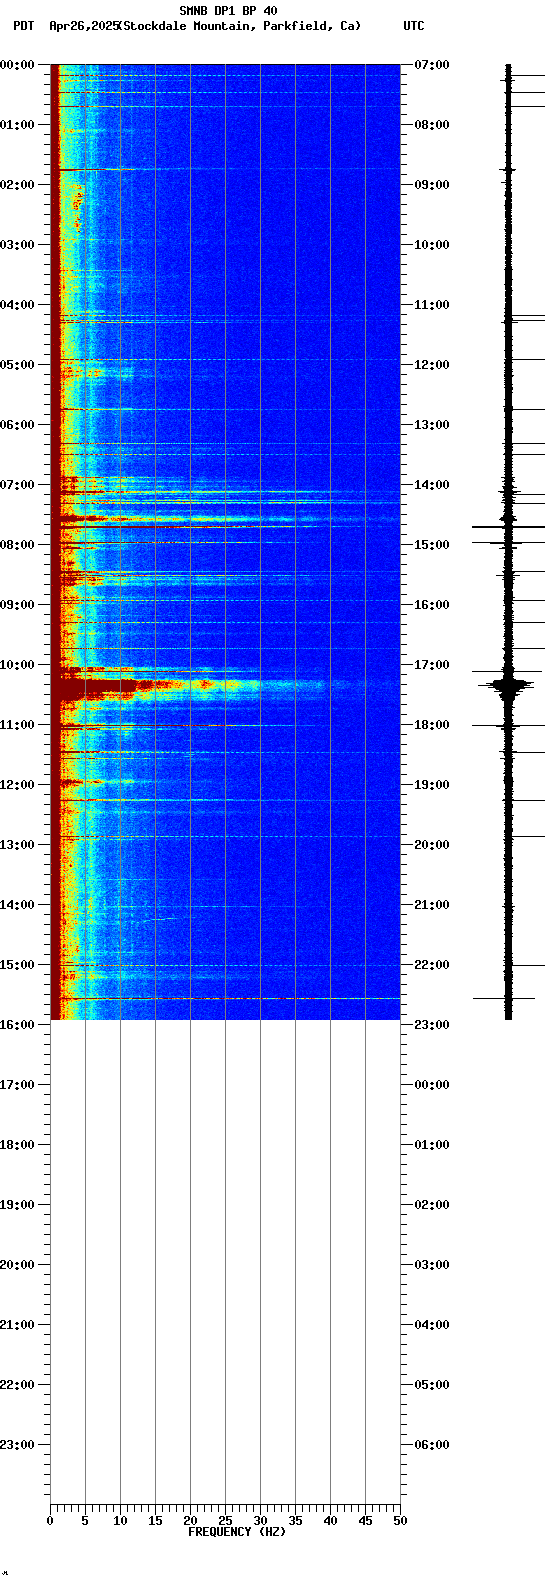The width and height of the screenshot is (552, 1584).
Task: Click the UTC axis label "18:00"
Action: click(432, 725)
